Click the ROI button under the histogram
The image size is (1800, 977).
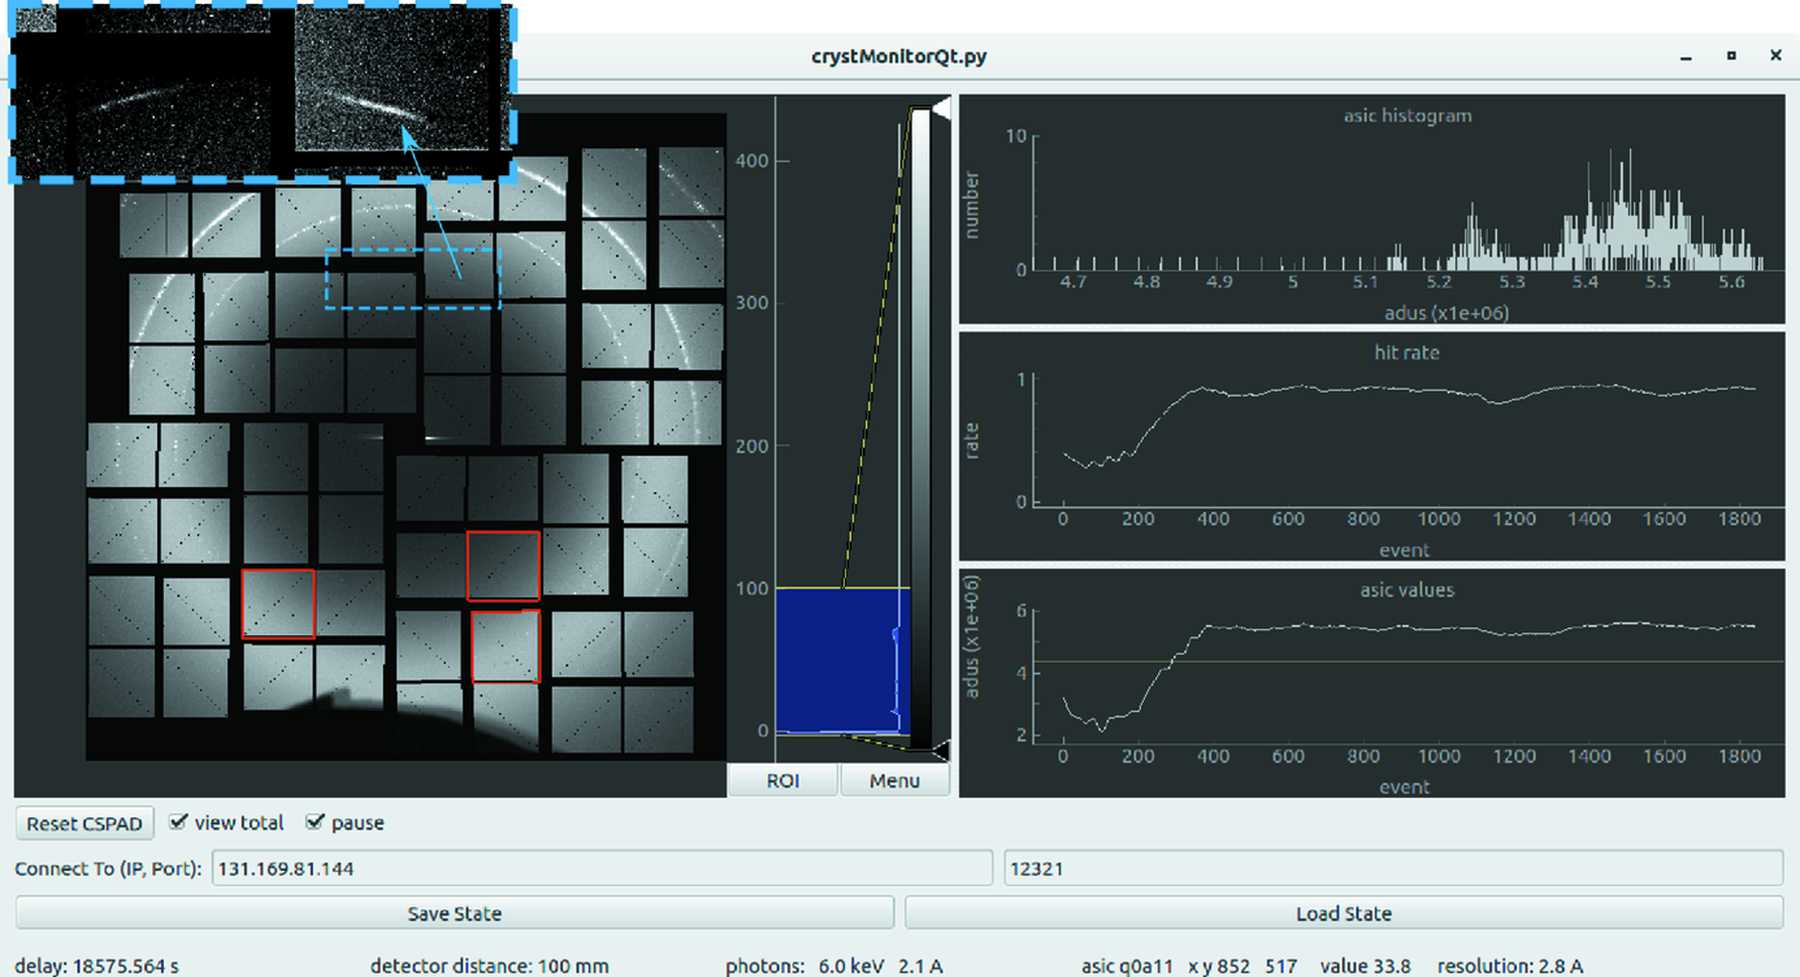(783, 780)
